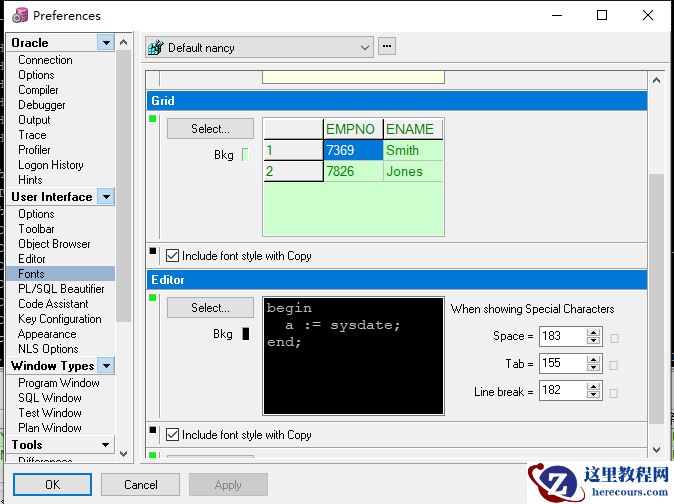
Task: Pick the Grid background color swatch
Action: tap(245, 155)
